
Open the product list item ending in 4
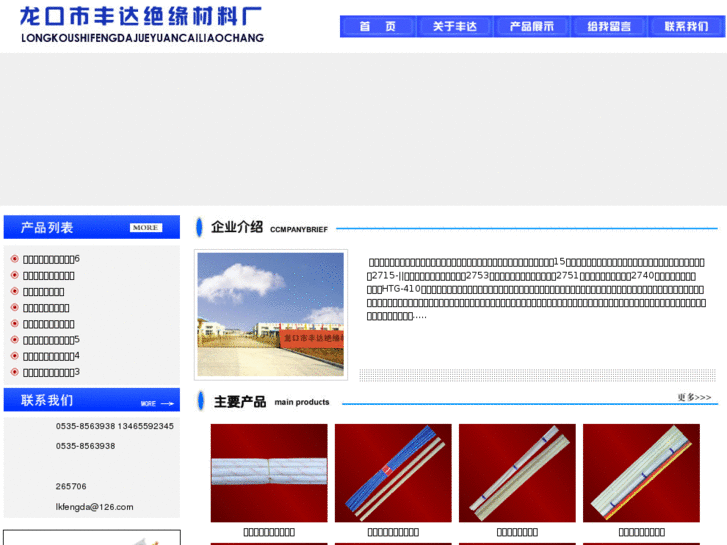(x=51, y=356)
